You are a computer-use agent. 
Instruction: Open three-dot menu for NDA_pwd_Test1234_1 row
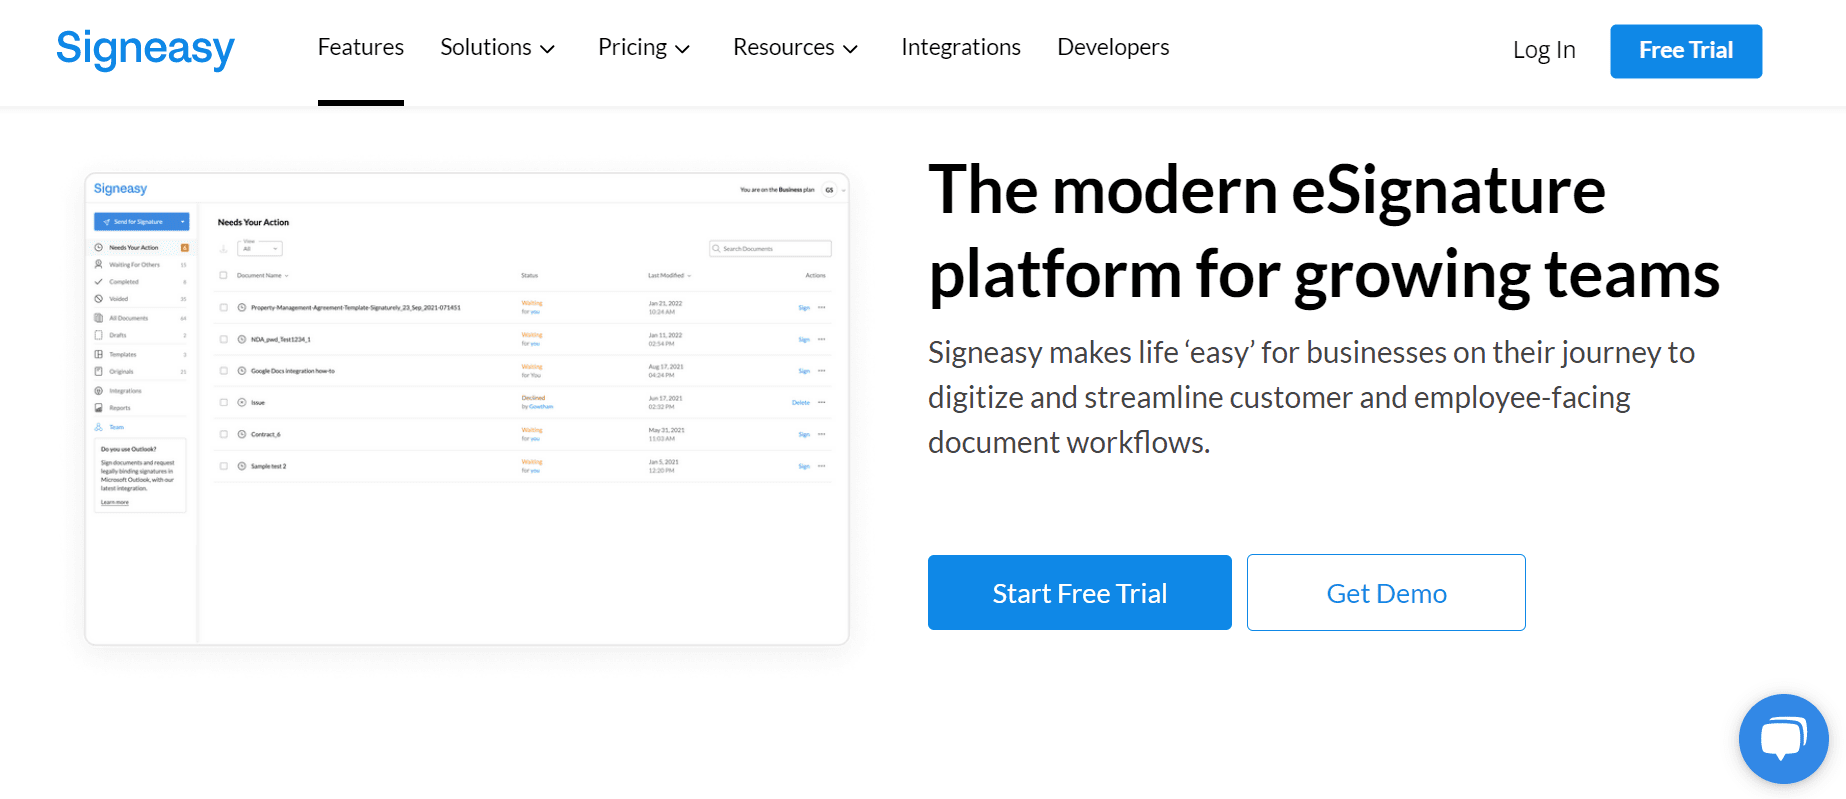tap(822, 339)
